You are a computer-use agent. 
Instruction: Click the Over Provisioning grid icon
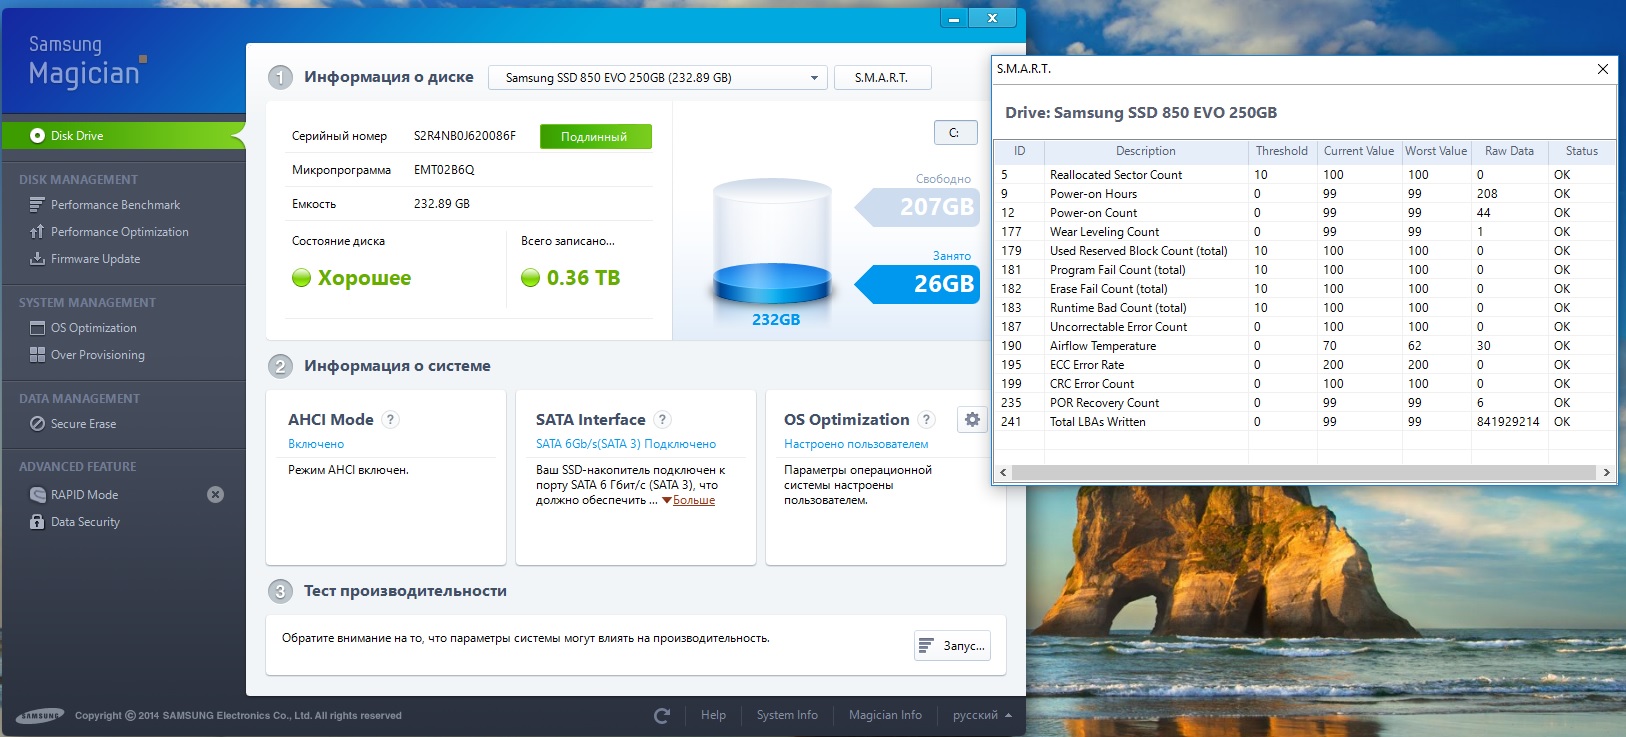point(37,355)
